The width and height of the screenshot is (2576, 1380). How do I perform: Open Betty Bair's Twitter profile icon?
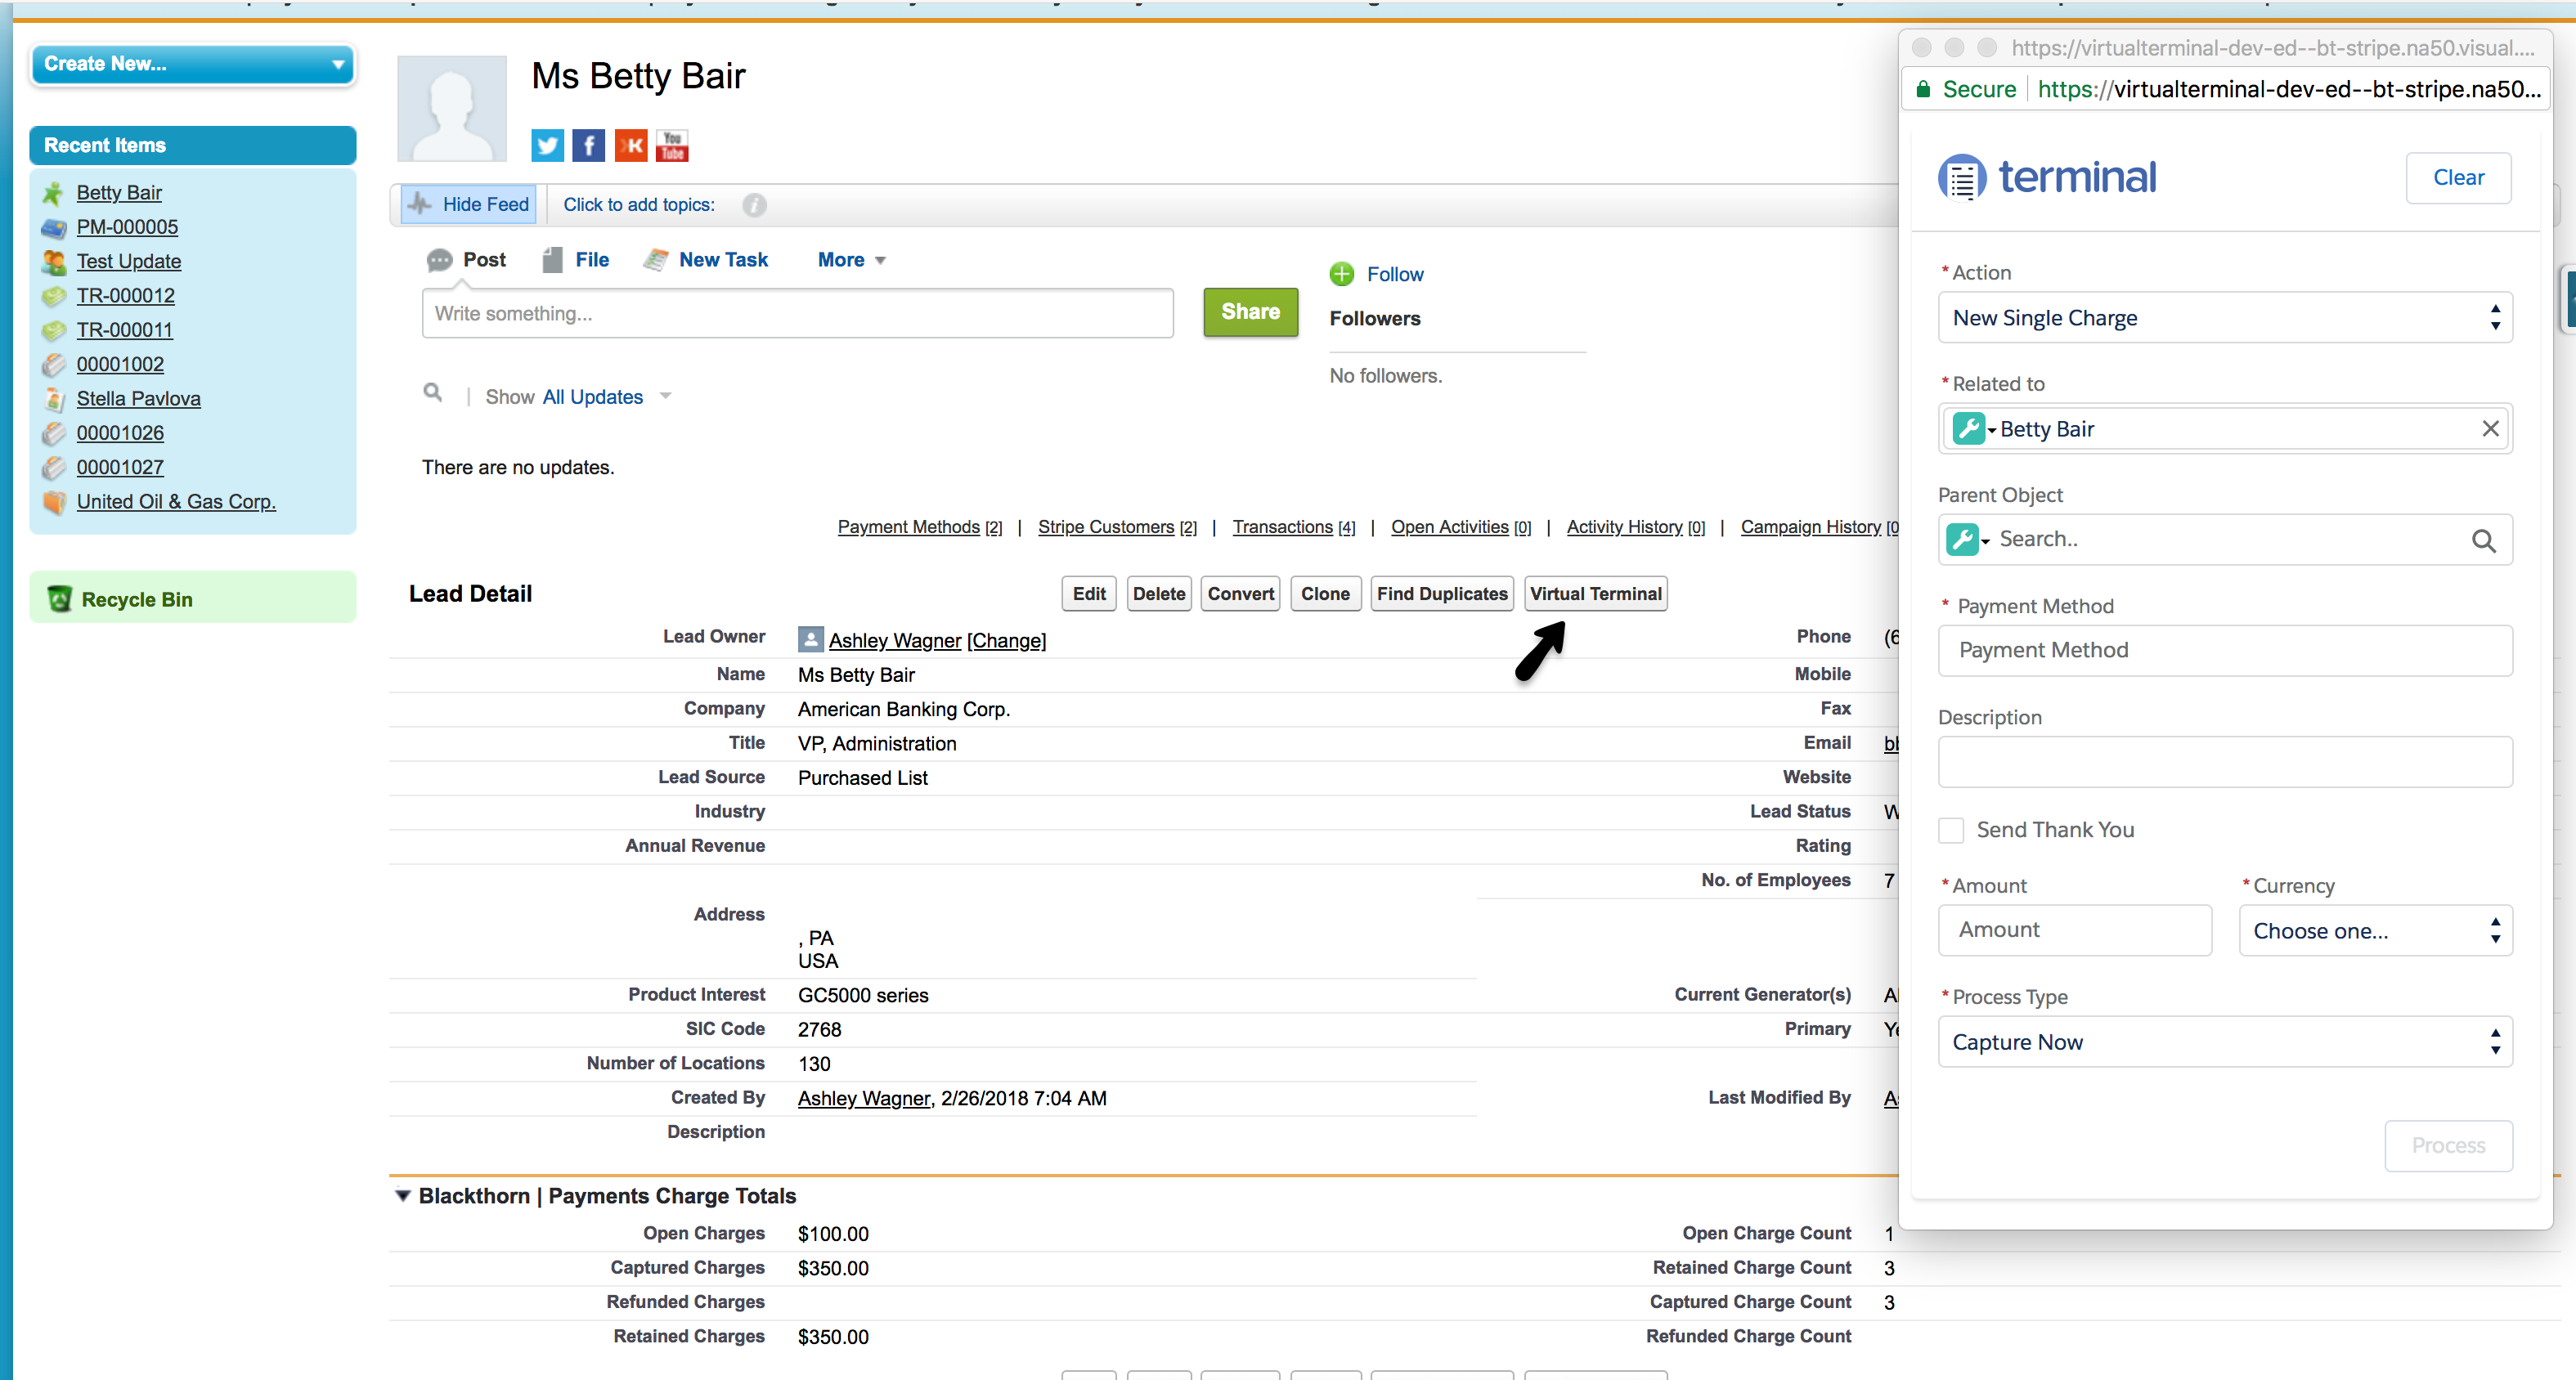point(547,146)
